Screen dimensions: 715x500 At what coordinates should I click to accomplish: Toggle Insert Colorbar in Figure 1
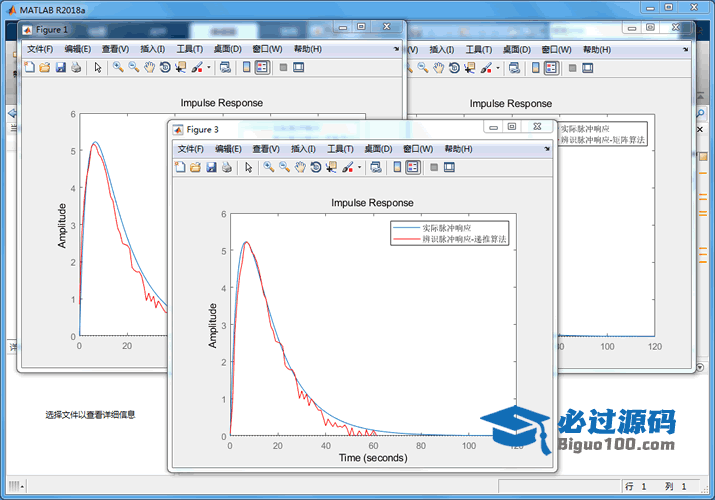pos(247,67)
